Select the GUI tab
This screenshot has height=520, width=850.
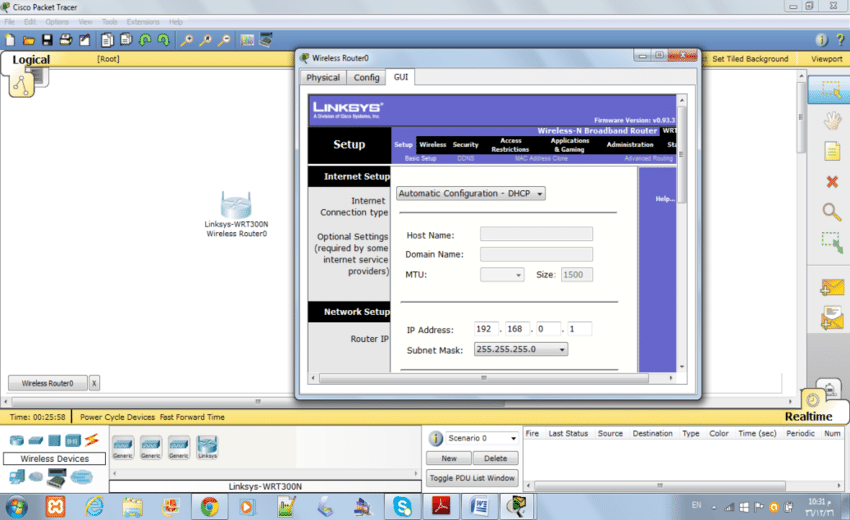tap(401, 77)
